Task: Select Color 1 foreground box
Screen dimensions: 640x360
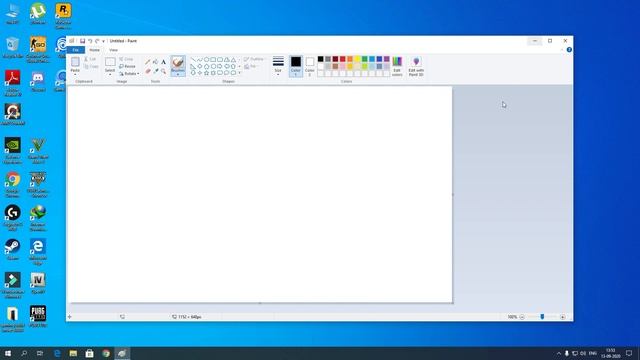Action: [296, 66]
